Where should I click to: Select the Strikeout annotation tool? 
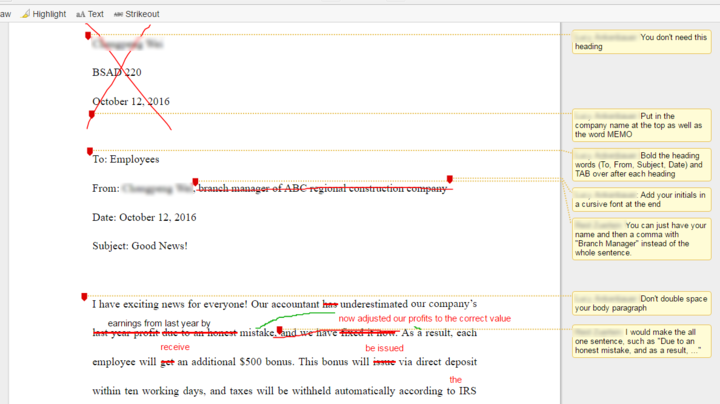tap(136, 14)
